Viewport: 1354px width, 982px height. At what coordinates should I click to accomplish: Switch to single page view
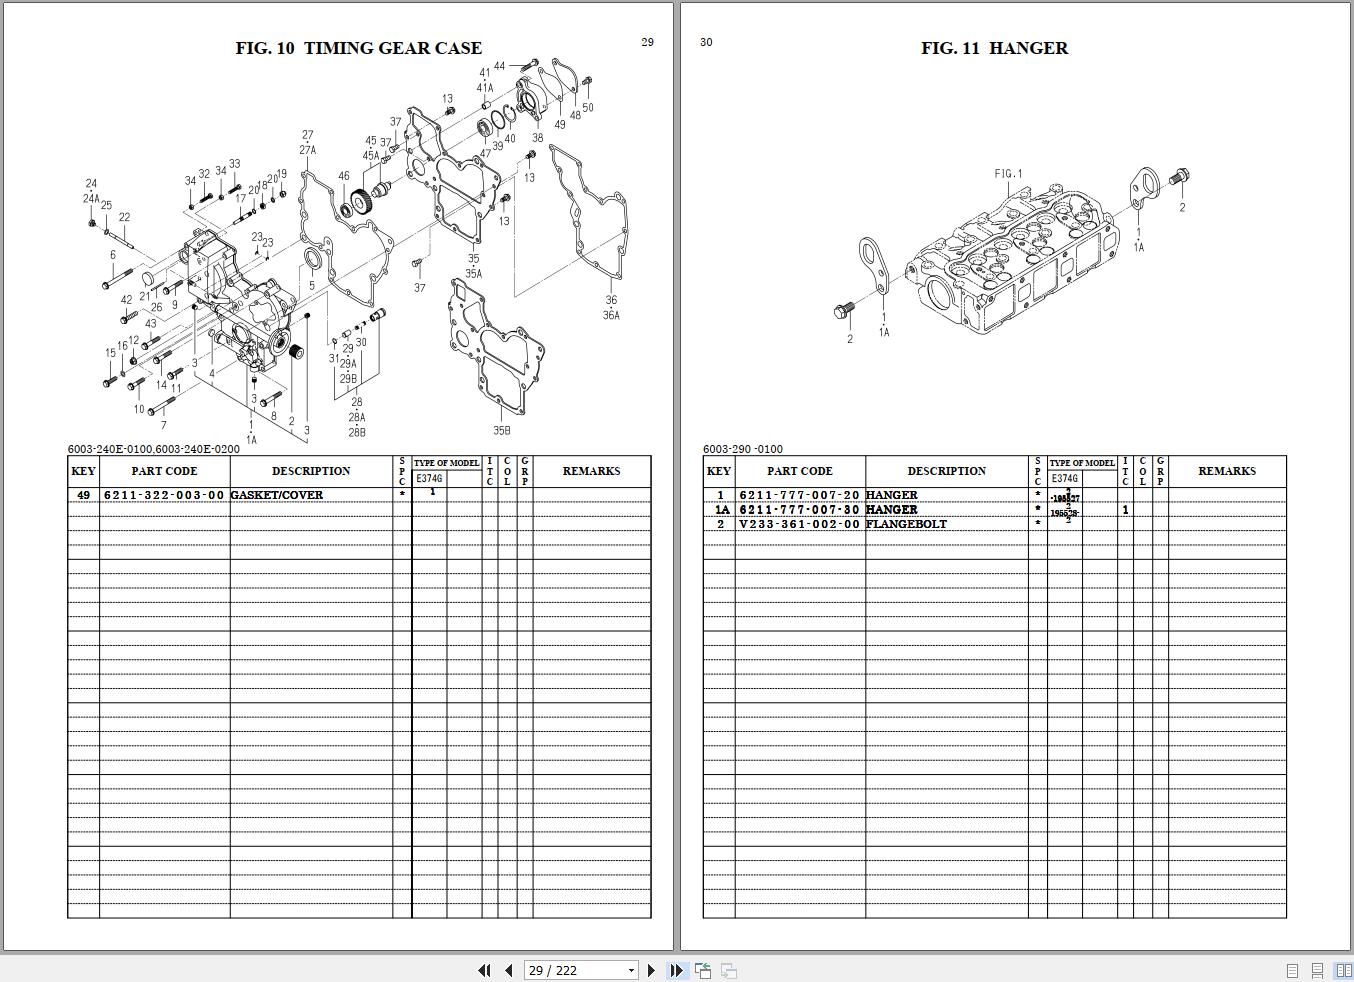tap(1292, 971)
